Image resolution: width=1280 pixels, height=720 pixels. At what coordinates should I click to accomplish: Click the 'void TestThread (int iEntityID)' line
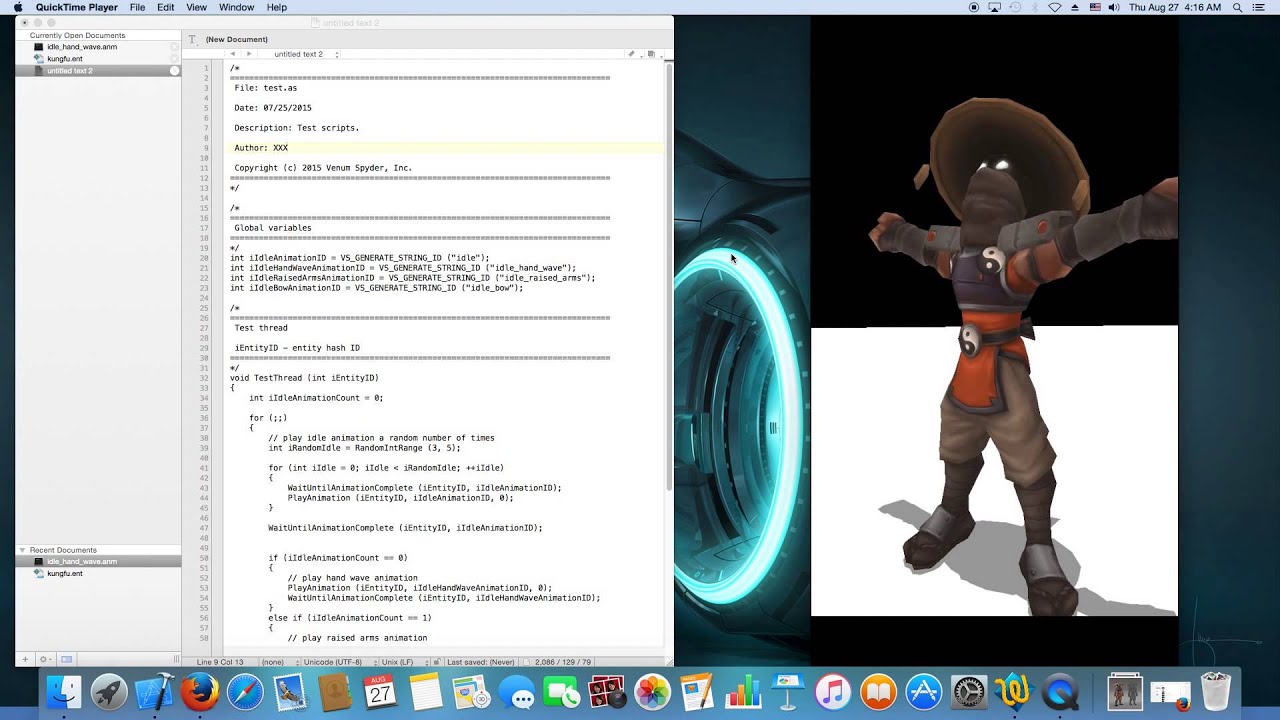[x=304, y=378]
